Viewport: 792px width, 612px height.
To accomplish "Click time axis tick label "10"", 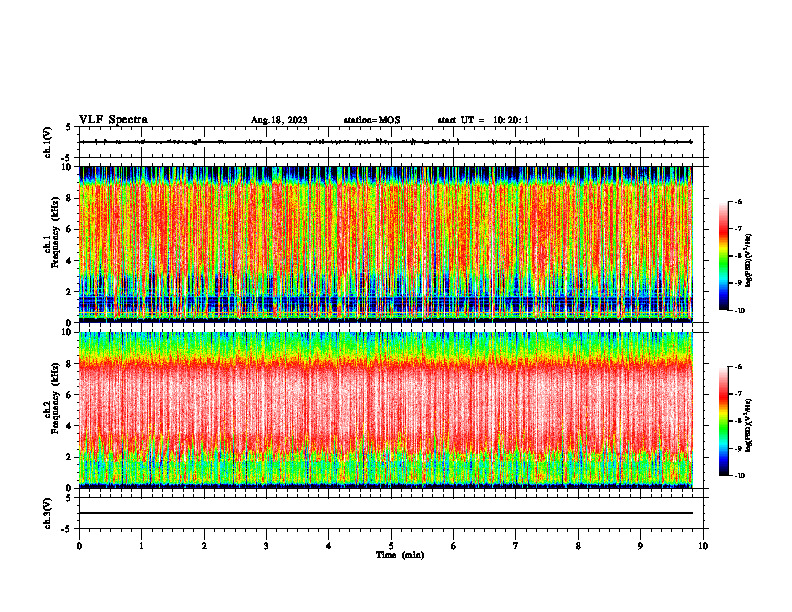I will tap(703, 546).
